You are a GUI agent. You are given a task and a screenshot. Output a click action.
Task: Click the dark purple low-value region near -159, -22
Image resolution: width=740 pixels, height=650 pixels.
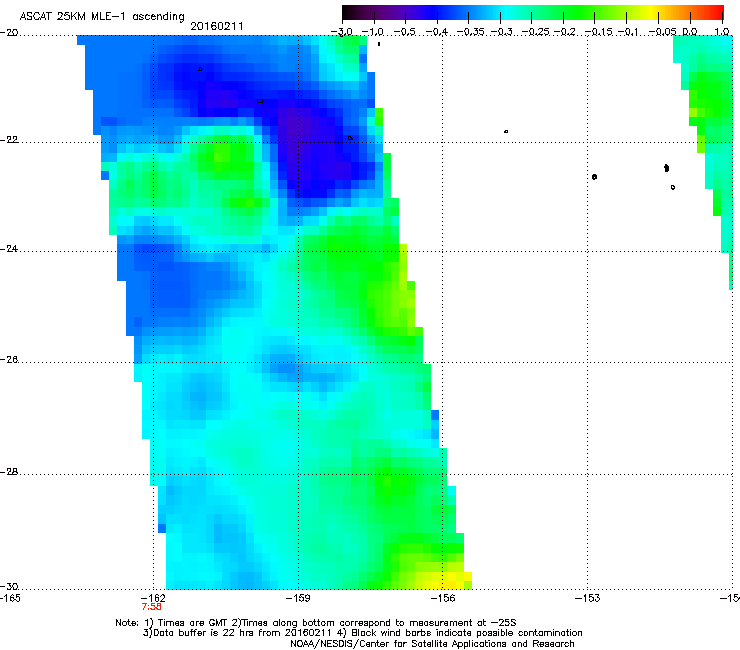click(x=307, y=142)
